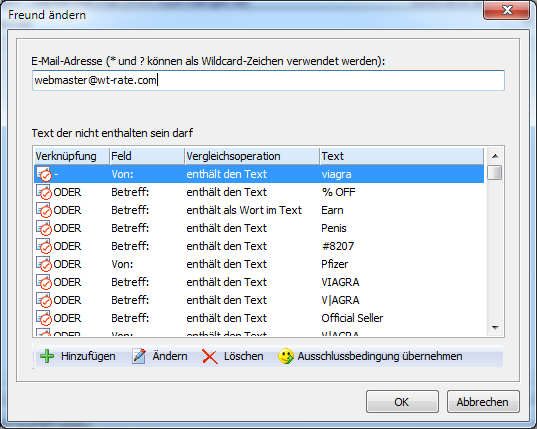Confirm the dialog with OK
The width and height of the screenshot is (537, 429).
(x=402, y=402)
